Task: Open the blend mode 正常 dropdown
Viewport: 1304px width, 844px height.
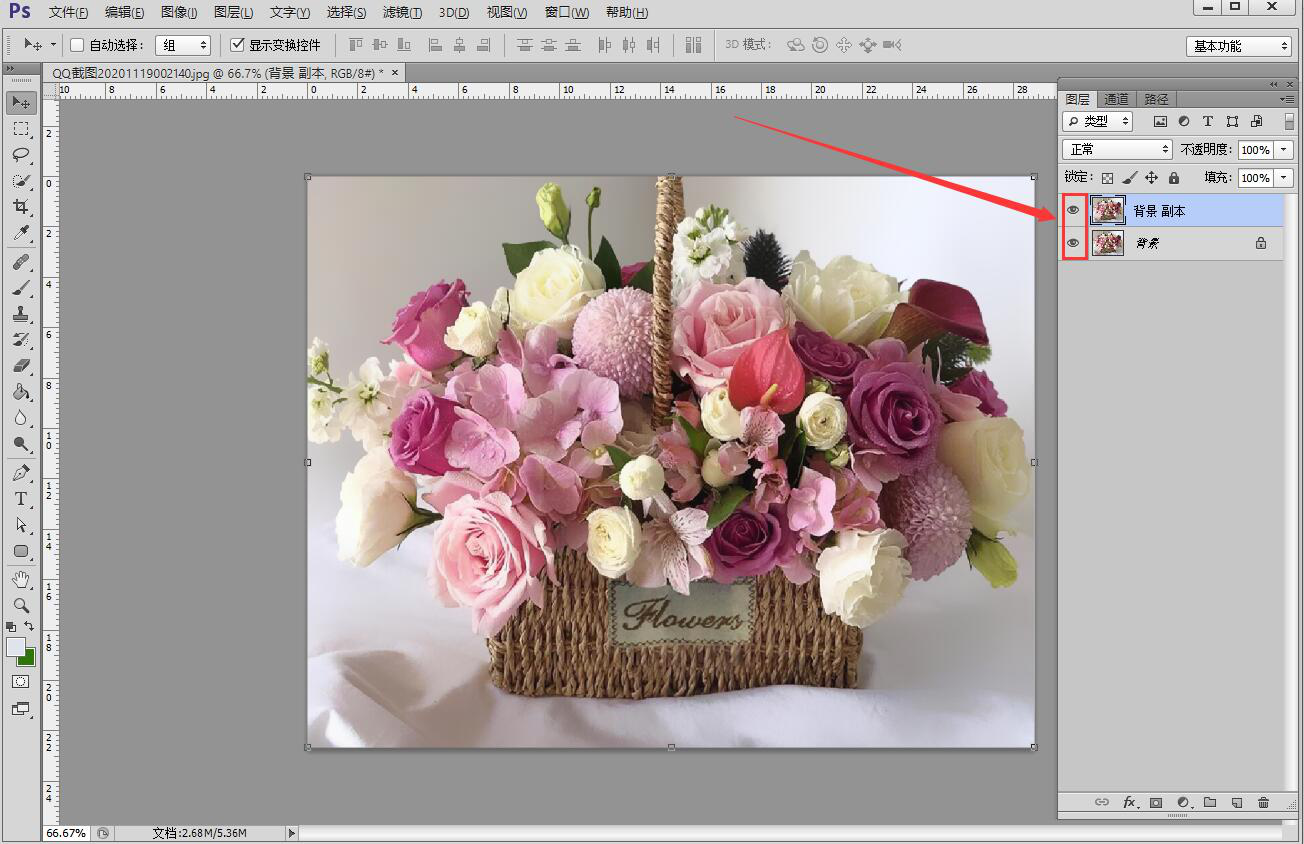Action: pos(1117,149)
